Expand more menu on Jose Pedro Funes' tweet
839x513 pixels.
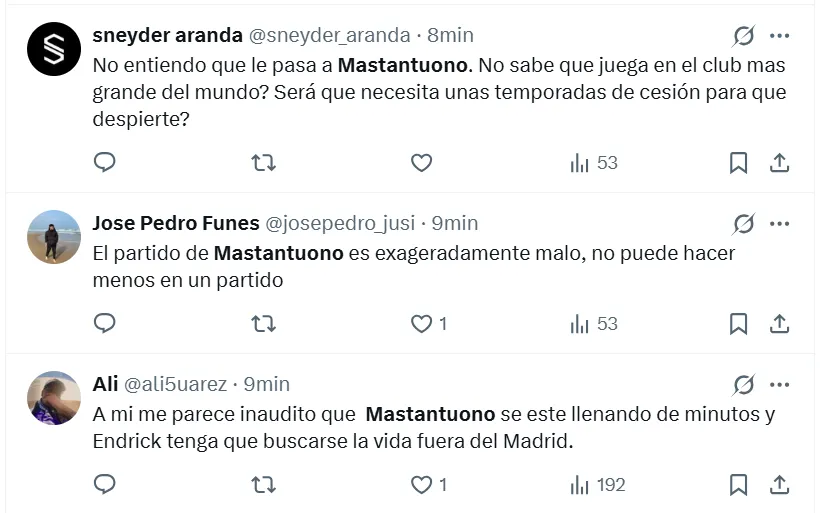click(x=780, y=223)
